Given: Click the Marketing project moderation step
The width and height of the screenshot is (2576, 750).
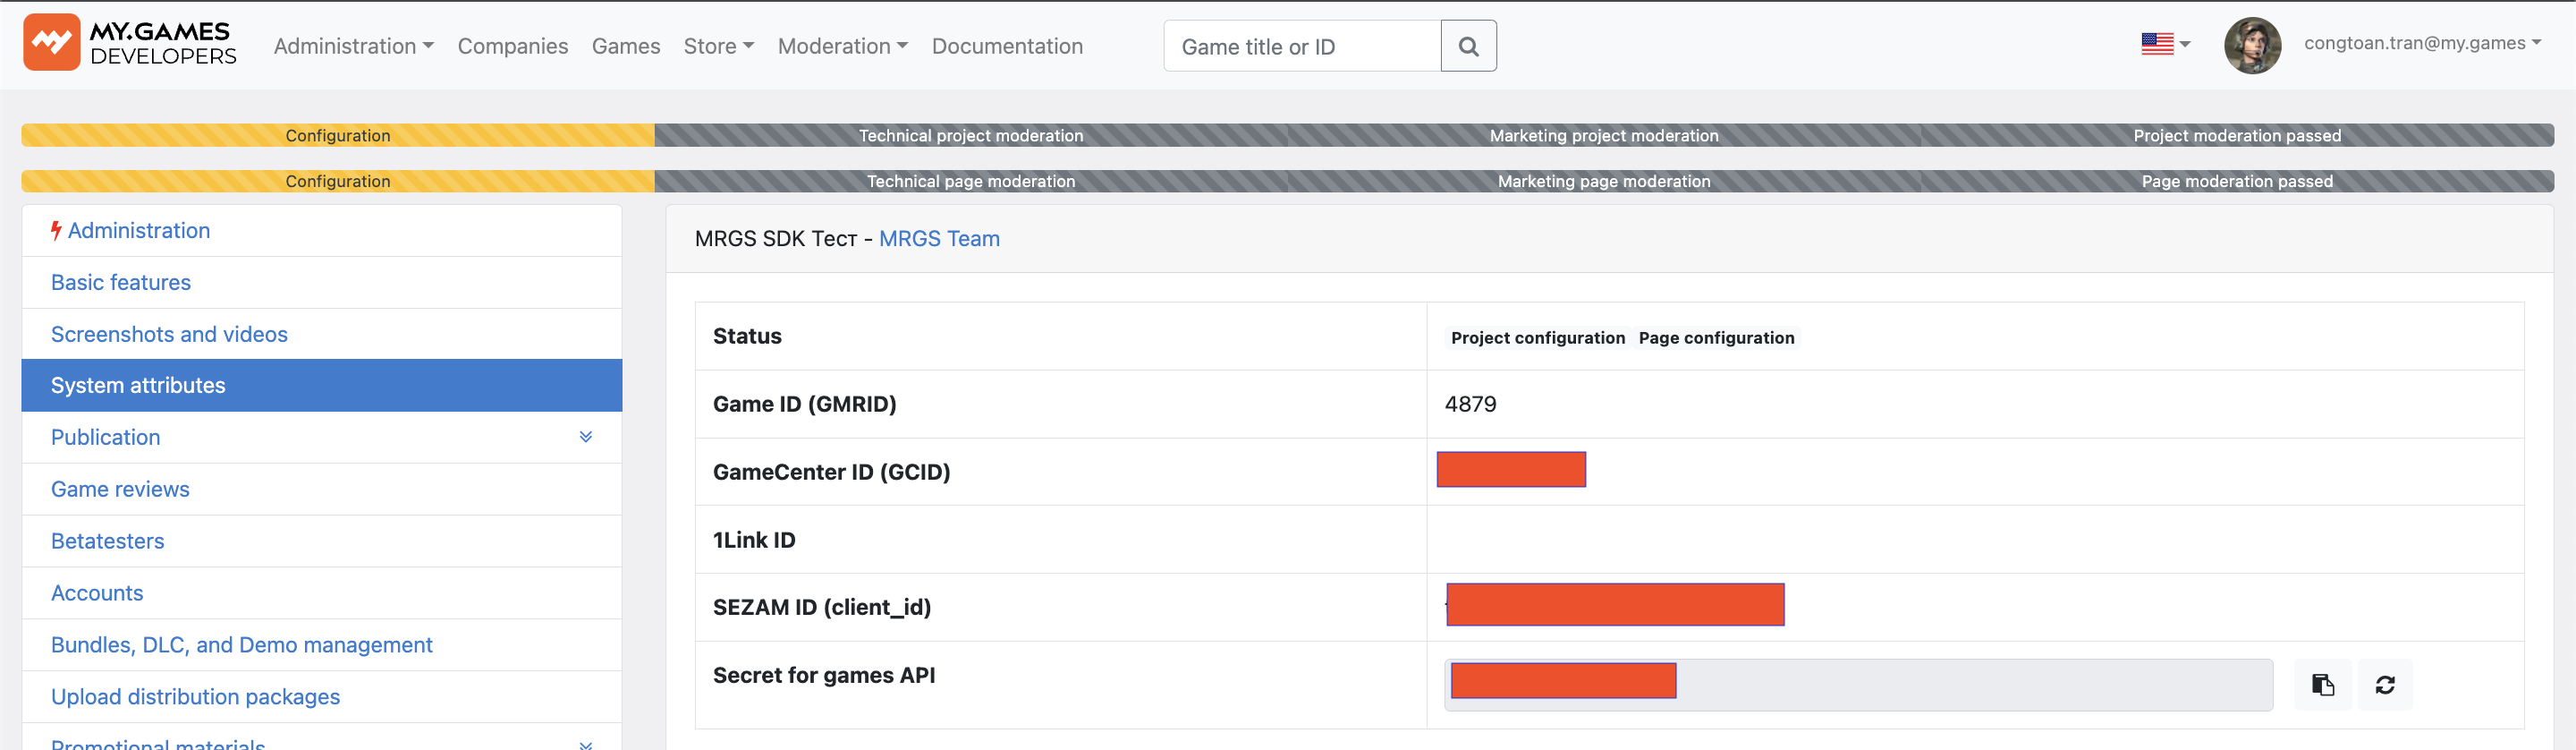Looking at the screenshot, I should tap(1604, 135).
